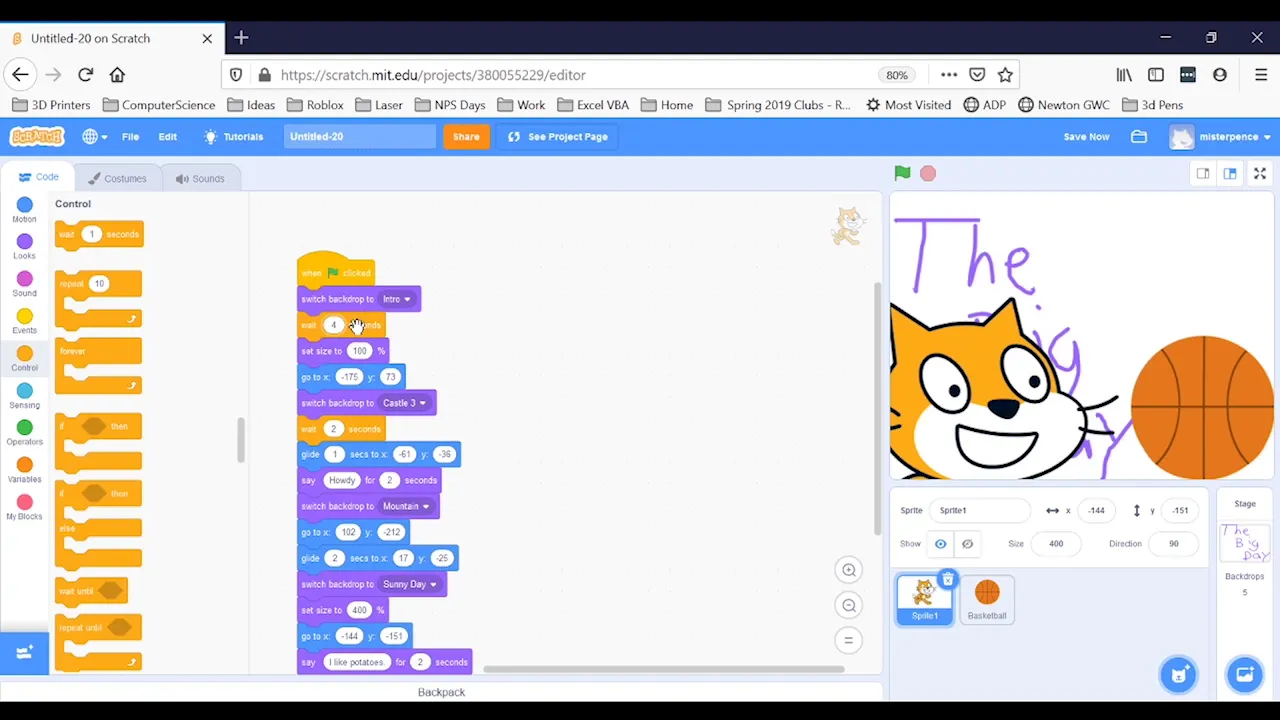1280x720 pixels.
Task: Click Save Now
Action: [x=1086, y=137]
